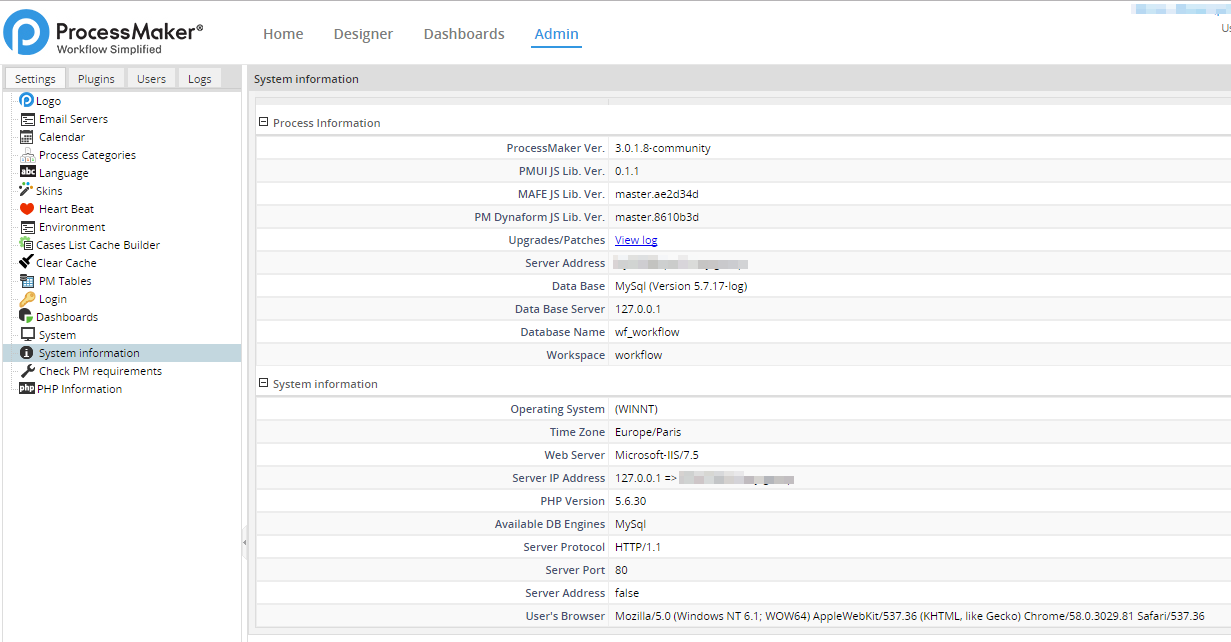Select Environment settings item
The image size is (1231, 642).
point(72,227)
